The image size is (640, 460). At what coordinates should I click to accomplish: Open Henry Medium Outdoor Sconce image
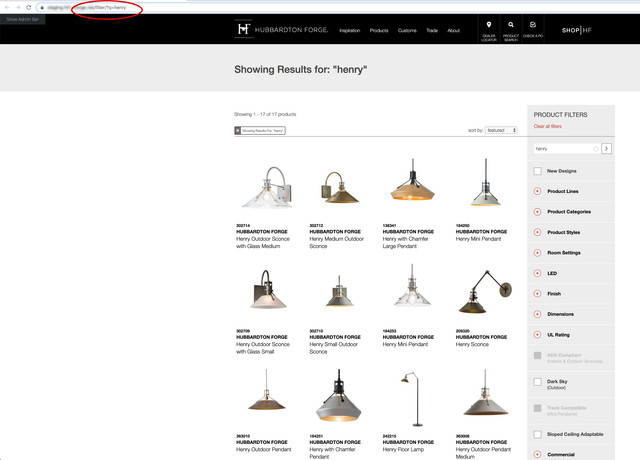[x=340, y=187]
